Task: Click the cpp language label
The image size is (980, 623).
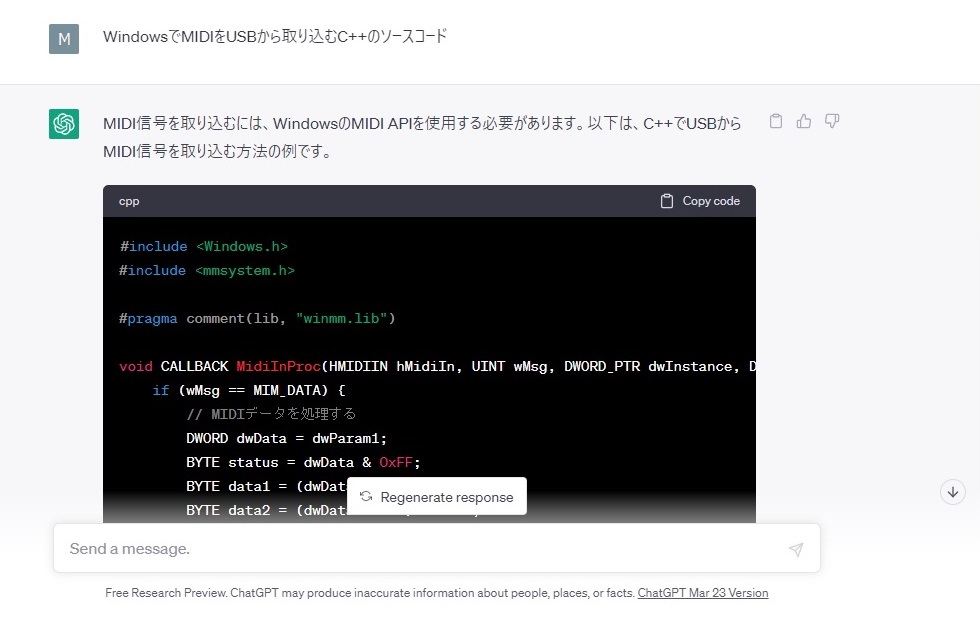Action: tap(129, 201)
